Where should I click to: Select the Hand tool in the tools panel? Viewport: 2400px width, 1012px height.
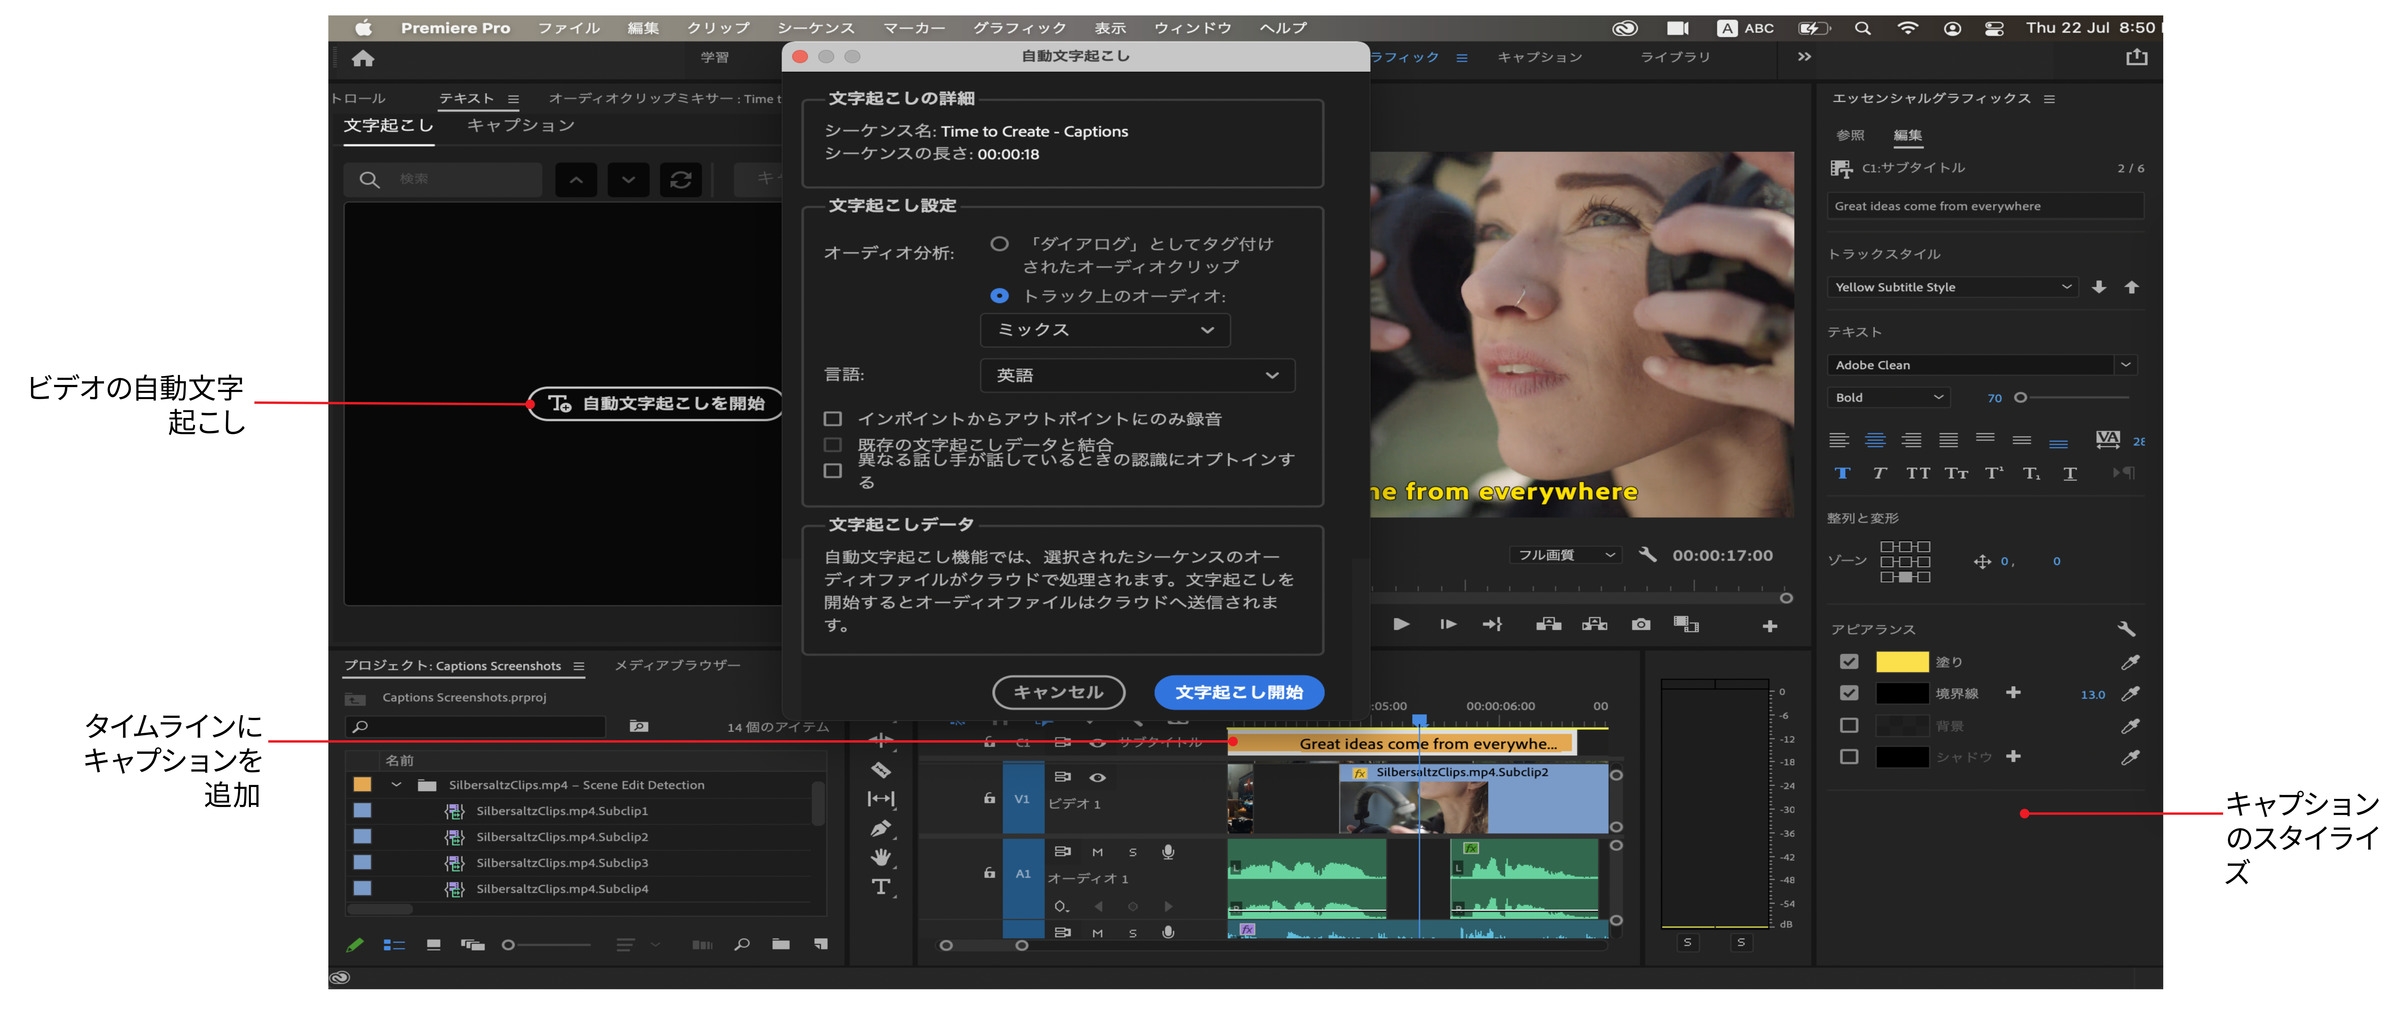(881, 857)
